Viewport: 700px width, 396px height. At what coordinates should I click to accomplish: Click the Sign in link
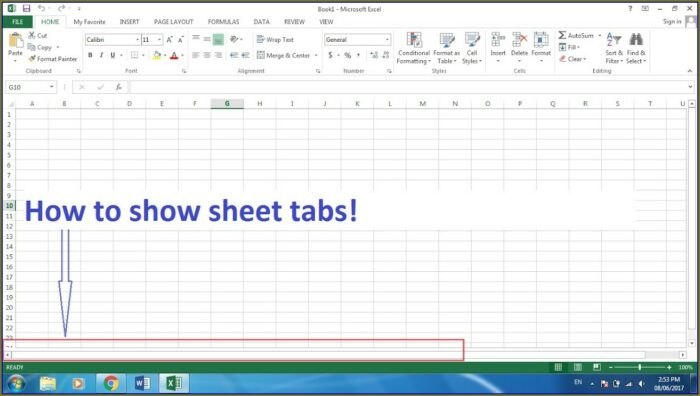[672, 21]
